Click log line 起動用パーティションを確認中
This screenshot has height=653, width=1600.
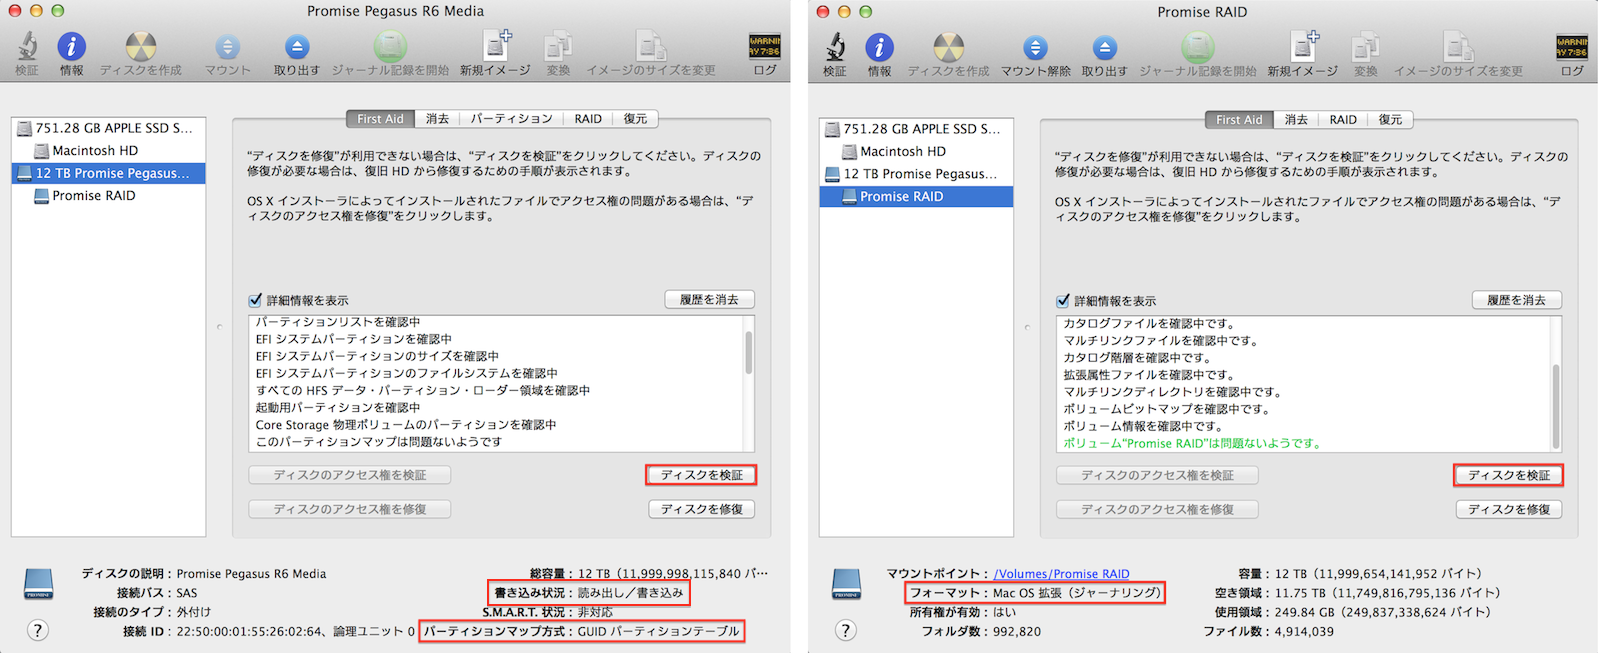337,407
